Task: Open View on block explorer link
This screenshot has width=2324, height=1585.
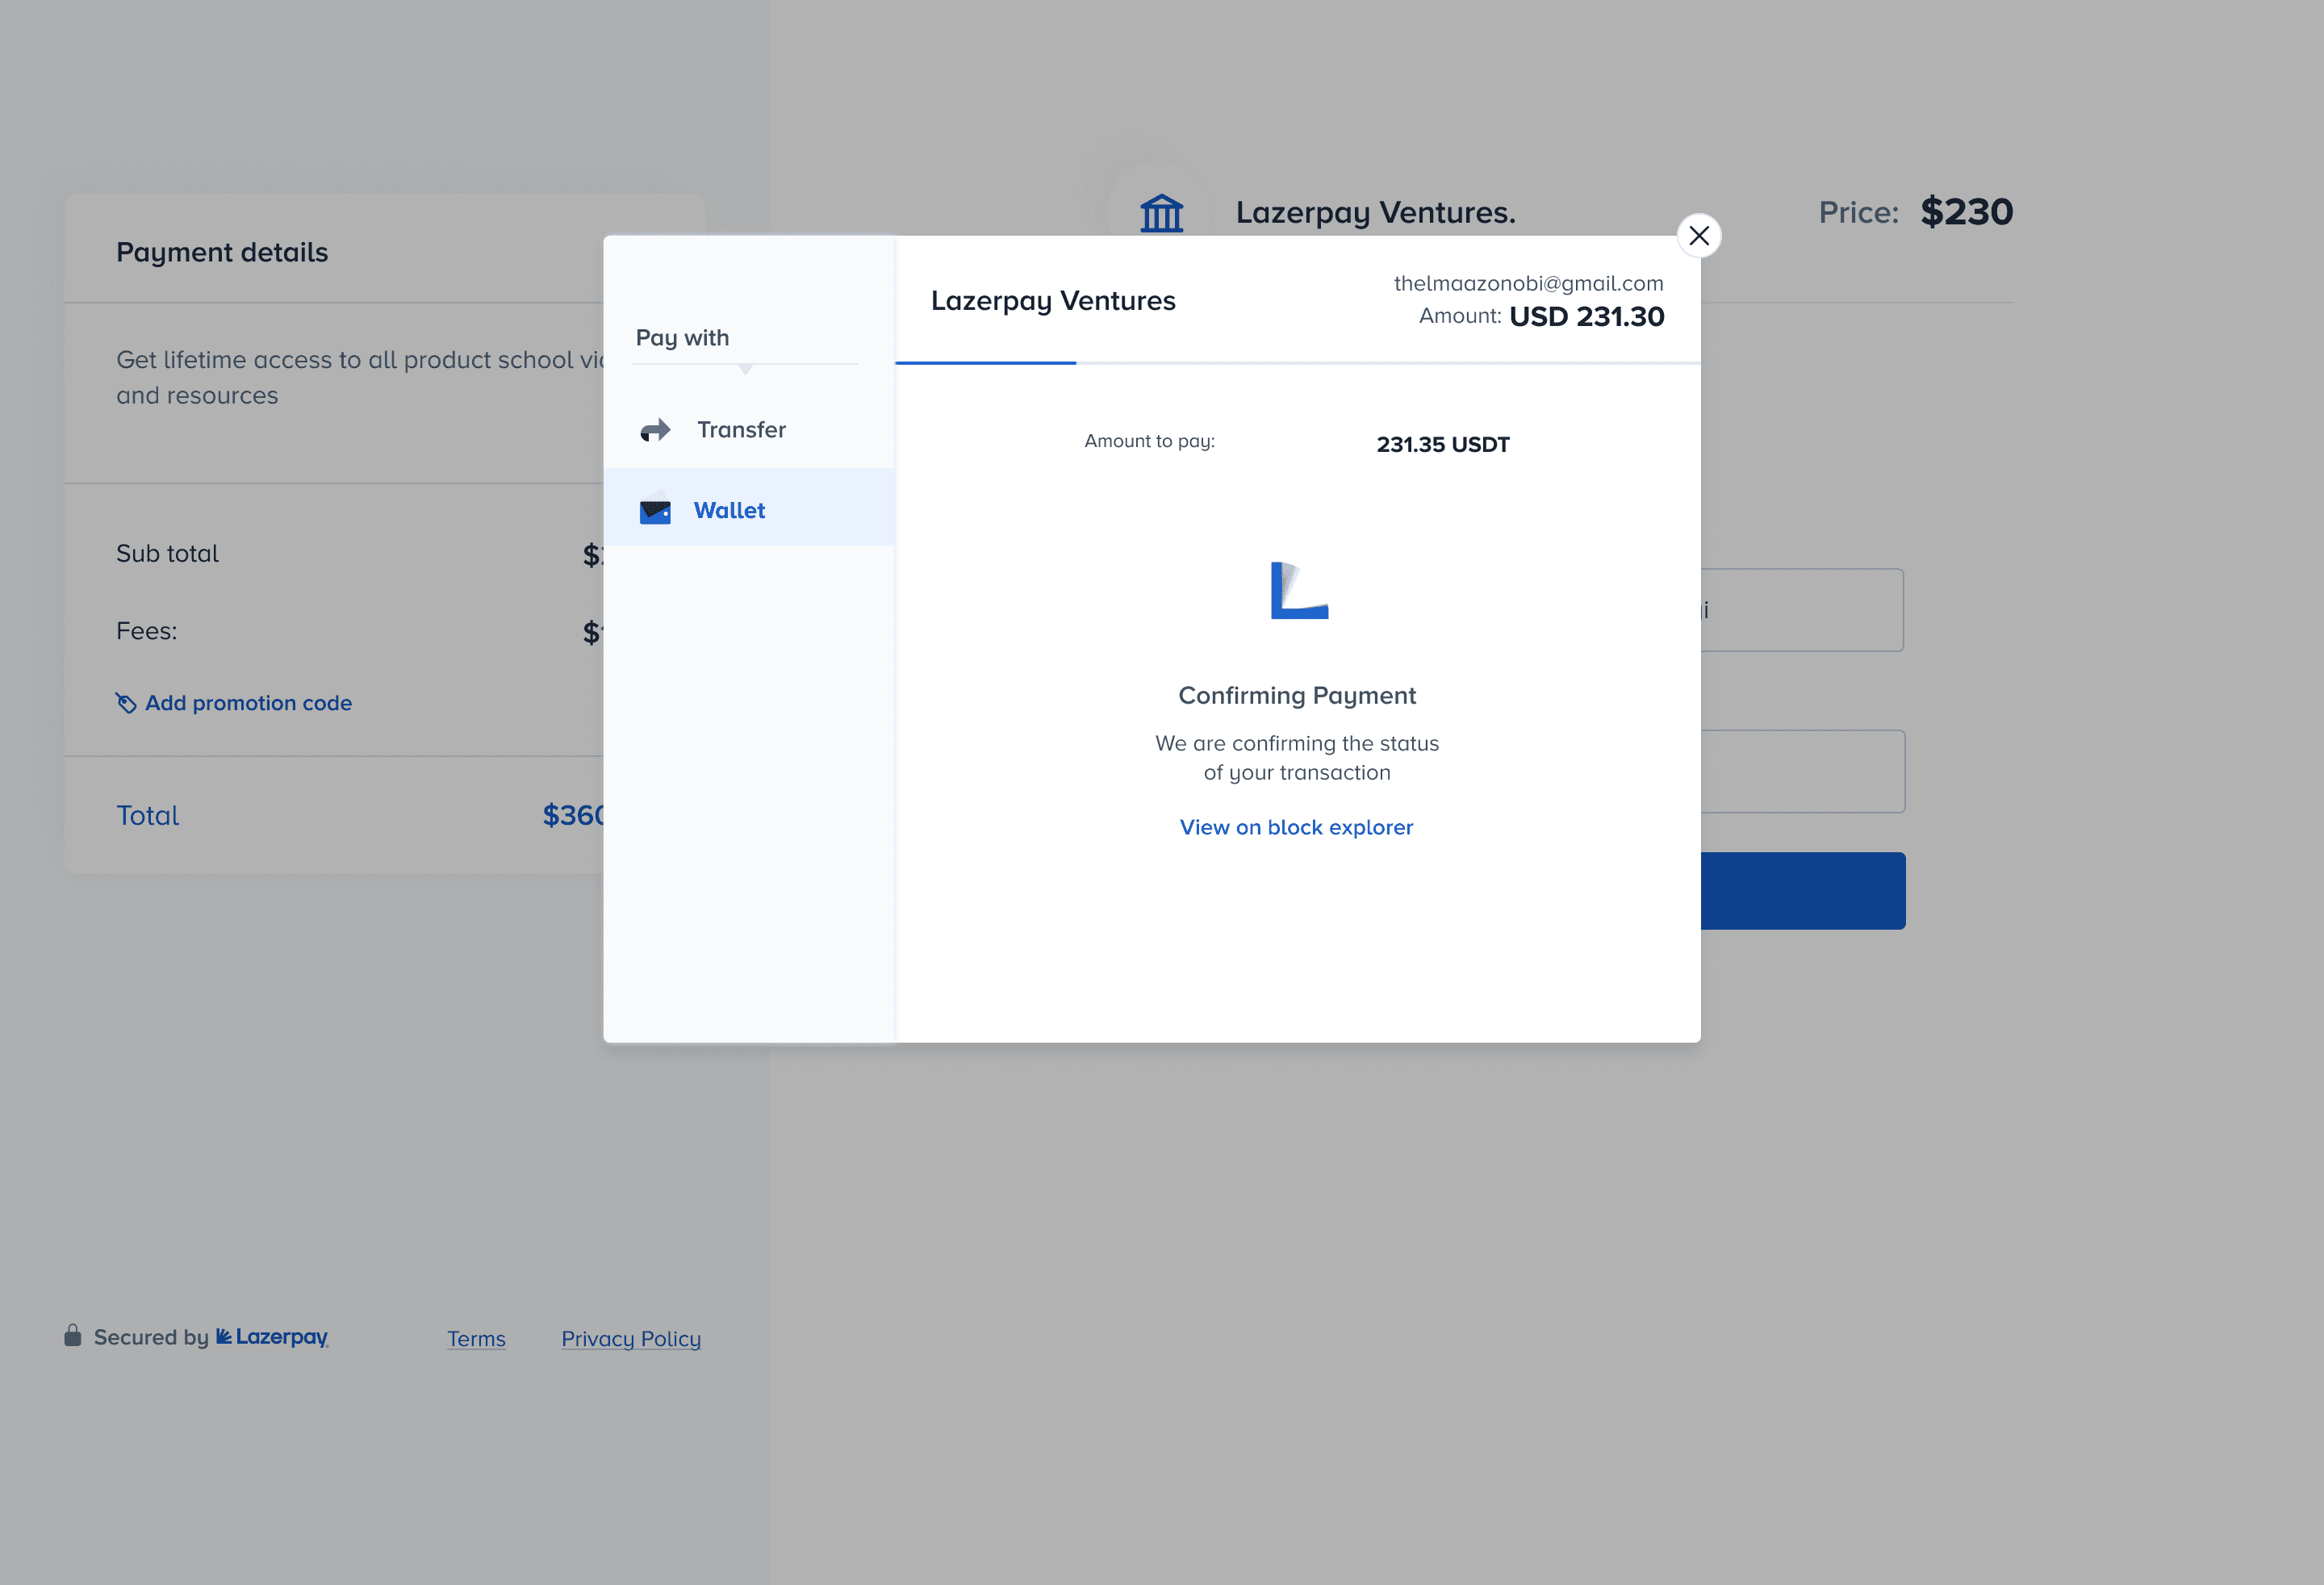Action: click(x=1296, y=827)
